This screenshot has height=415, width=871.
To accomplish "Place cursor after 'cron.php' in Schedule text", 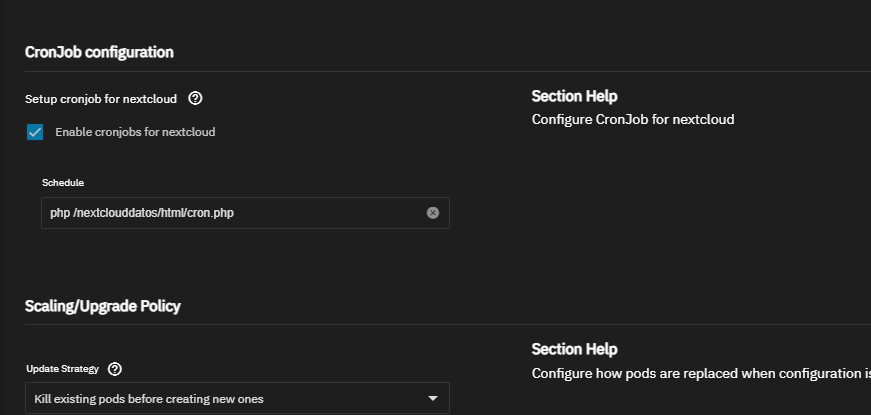I will (235, 213).
